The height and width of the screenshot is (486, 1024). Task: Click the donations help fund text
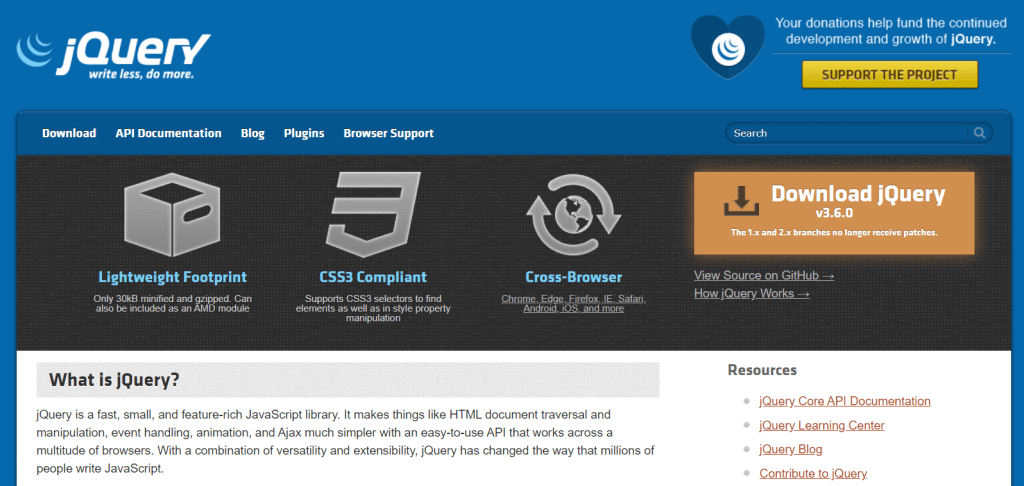[x=891, y=31]
